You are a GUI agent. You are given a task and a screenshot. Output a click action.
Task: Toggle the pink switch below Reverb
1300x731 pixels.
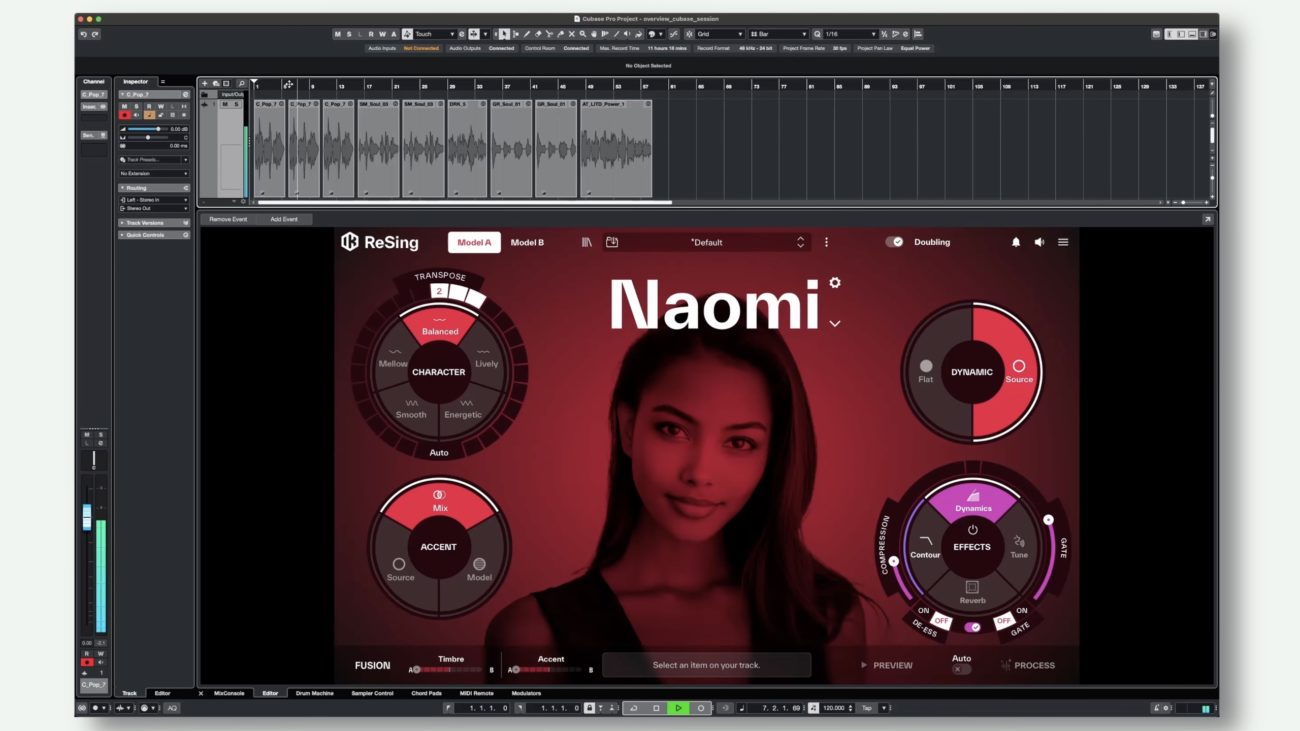971,627
